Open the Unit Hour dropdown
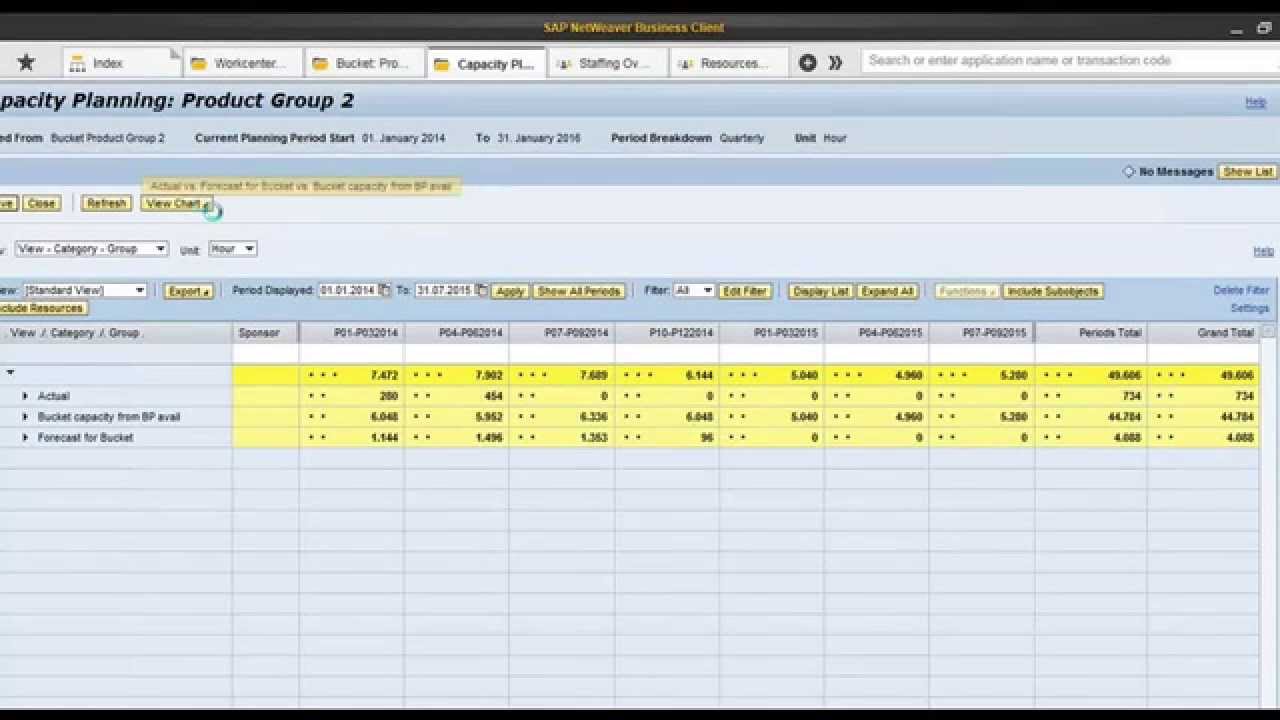The image size is (1280, 720). click(x=249, y=249)
